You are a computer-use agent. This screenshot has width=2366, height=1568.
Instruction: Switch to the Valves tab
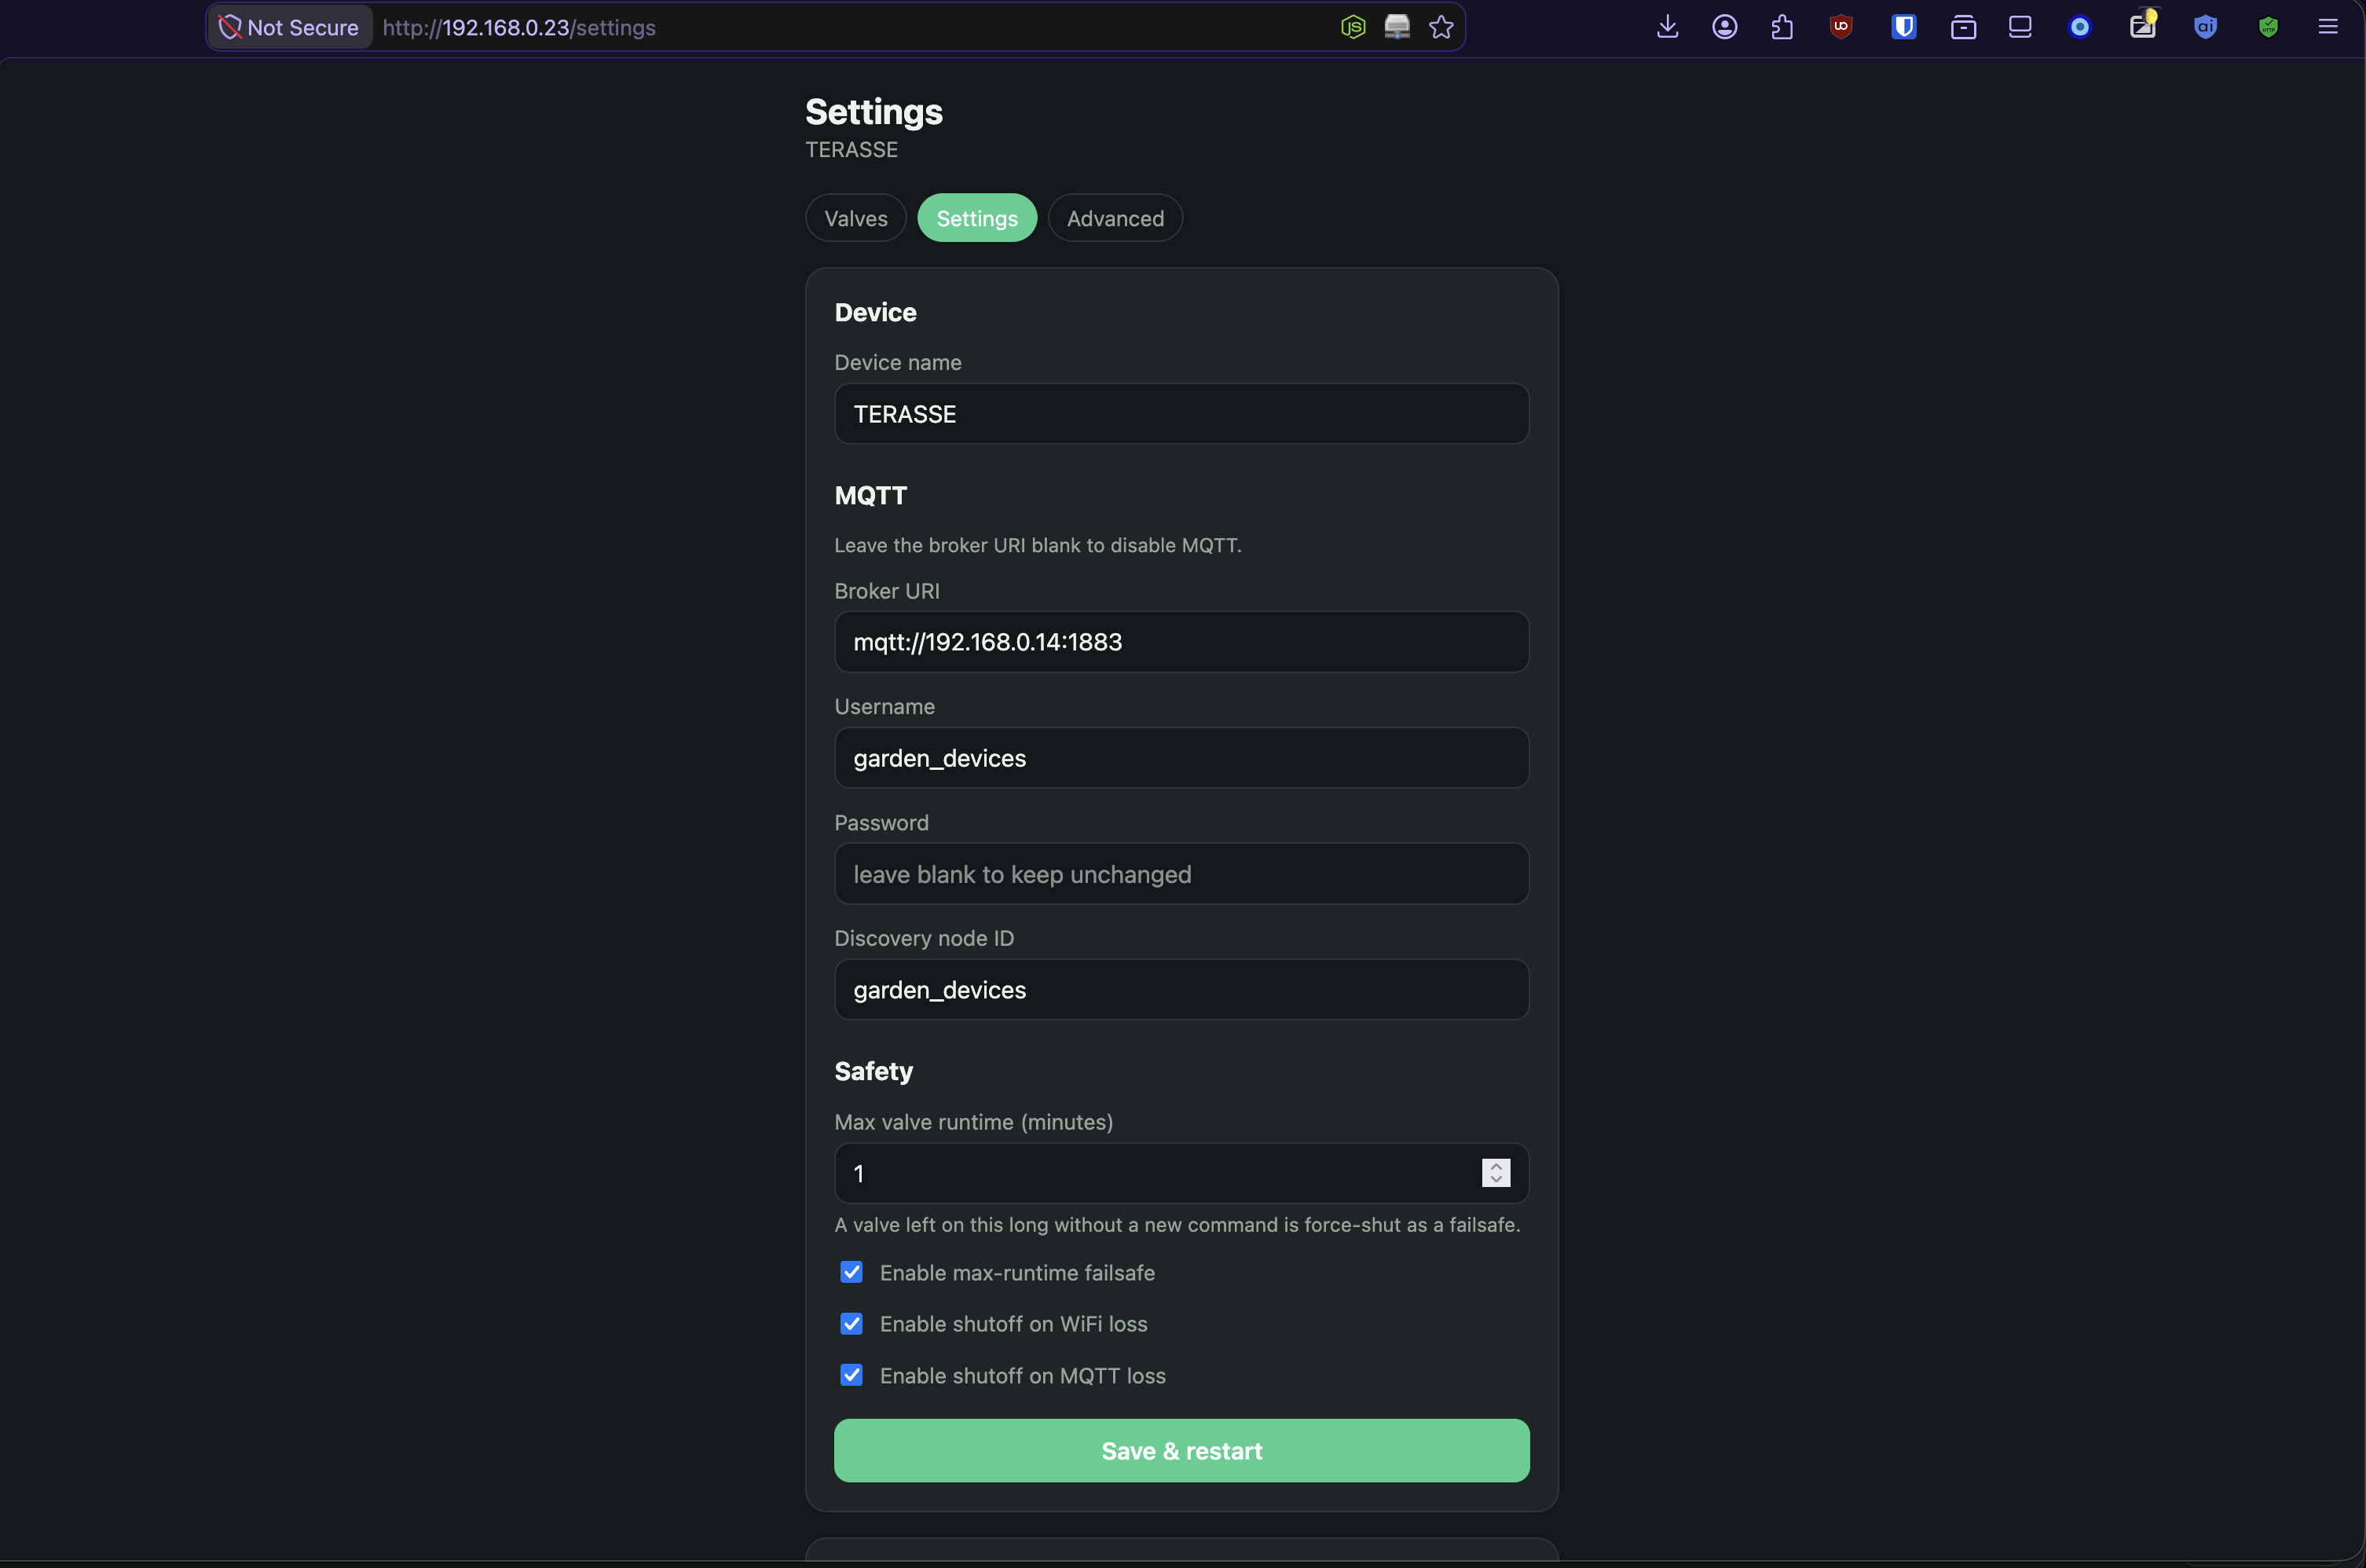pos(856,218)
